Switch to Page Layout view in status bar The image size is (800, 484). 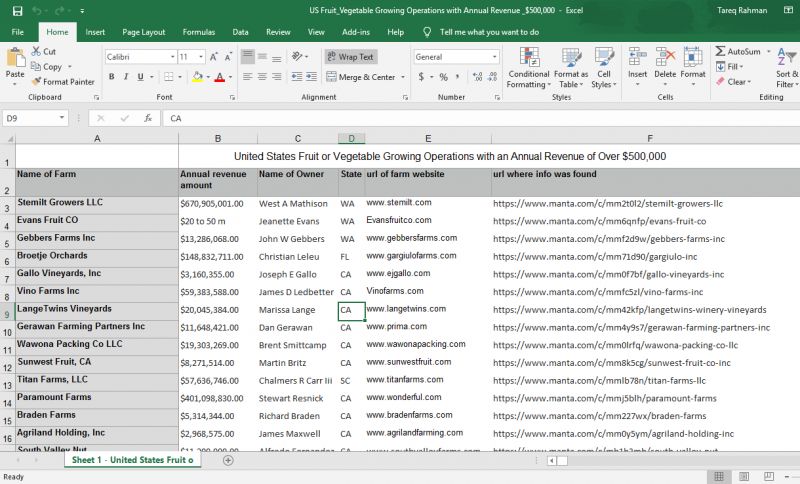coord(744,476)
